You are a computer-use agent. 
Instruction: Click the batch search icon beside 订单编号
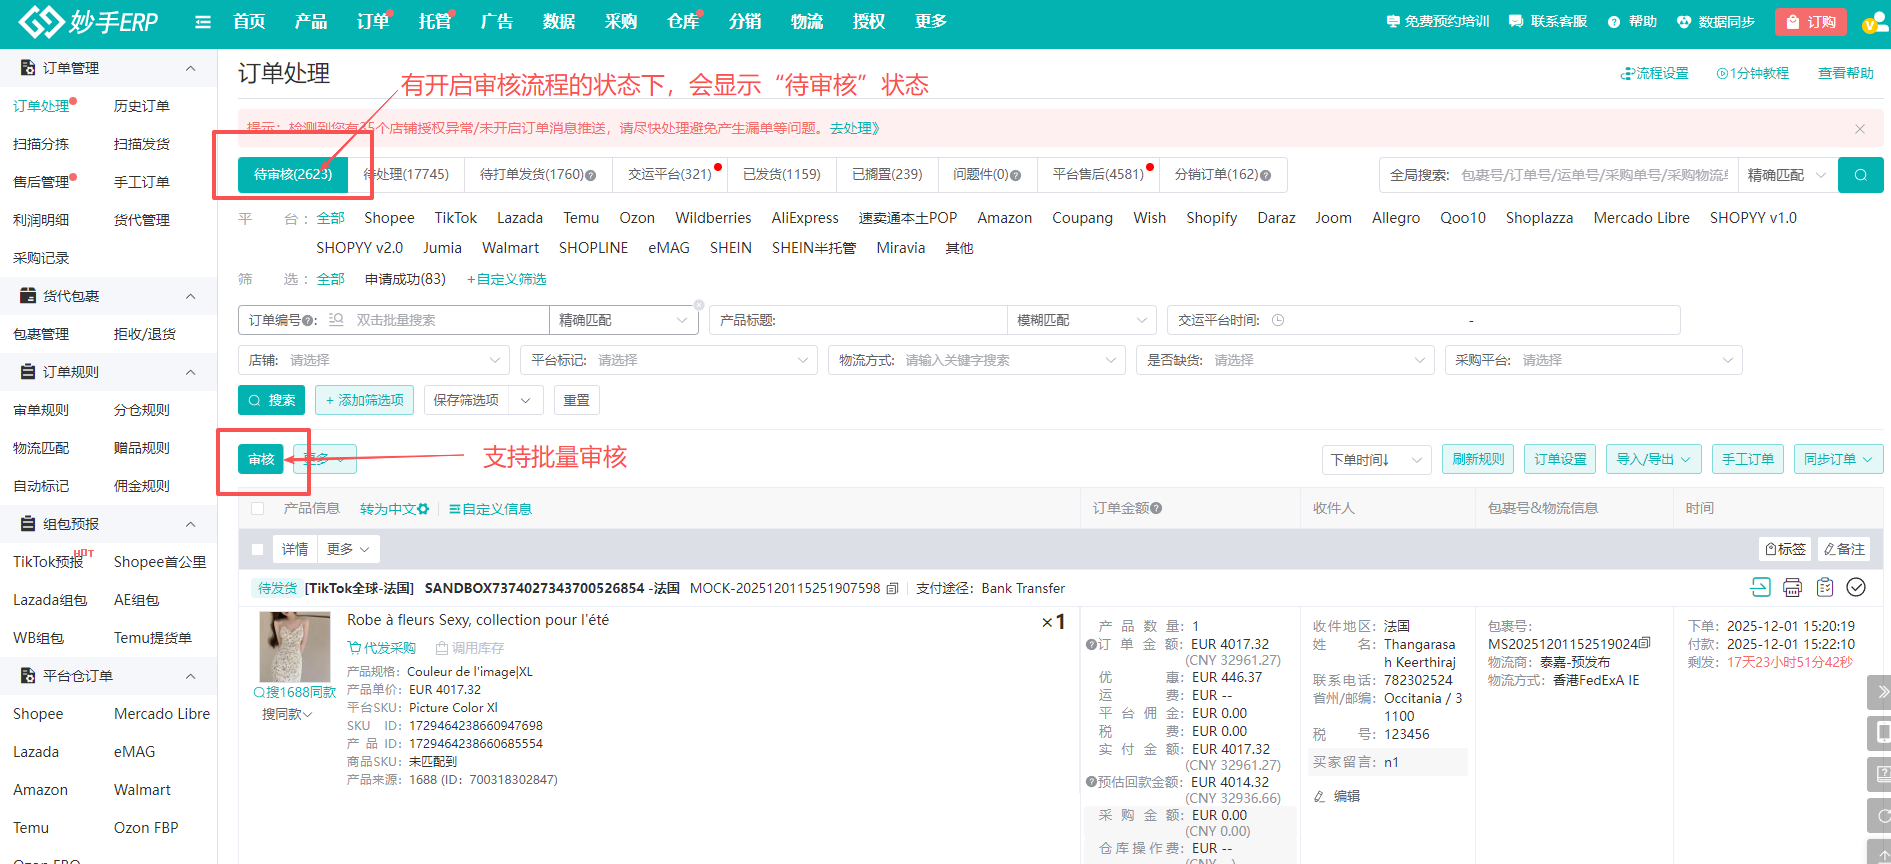336,320
